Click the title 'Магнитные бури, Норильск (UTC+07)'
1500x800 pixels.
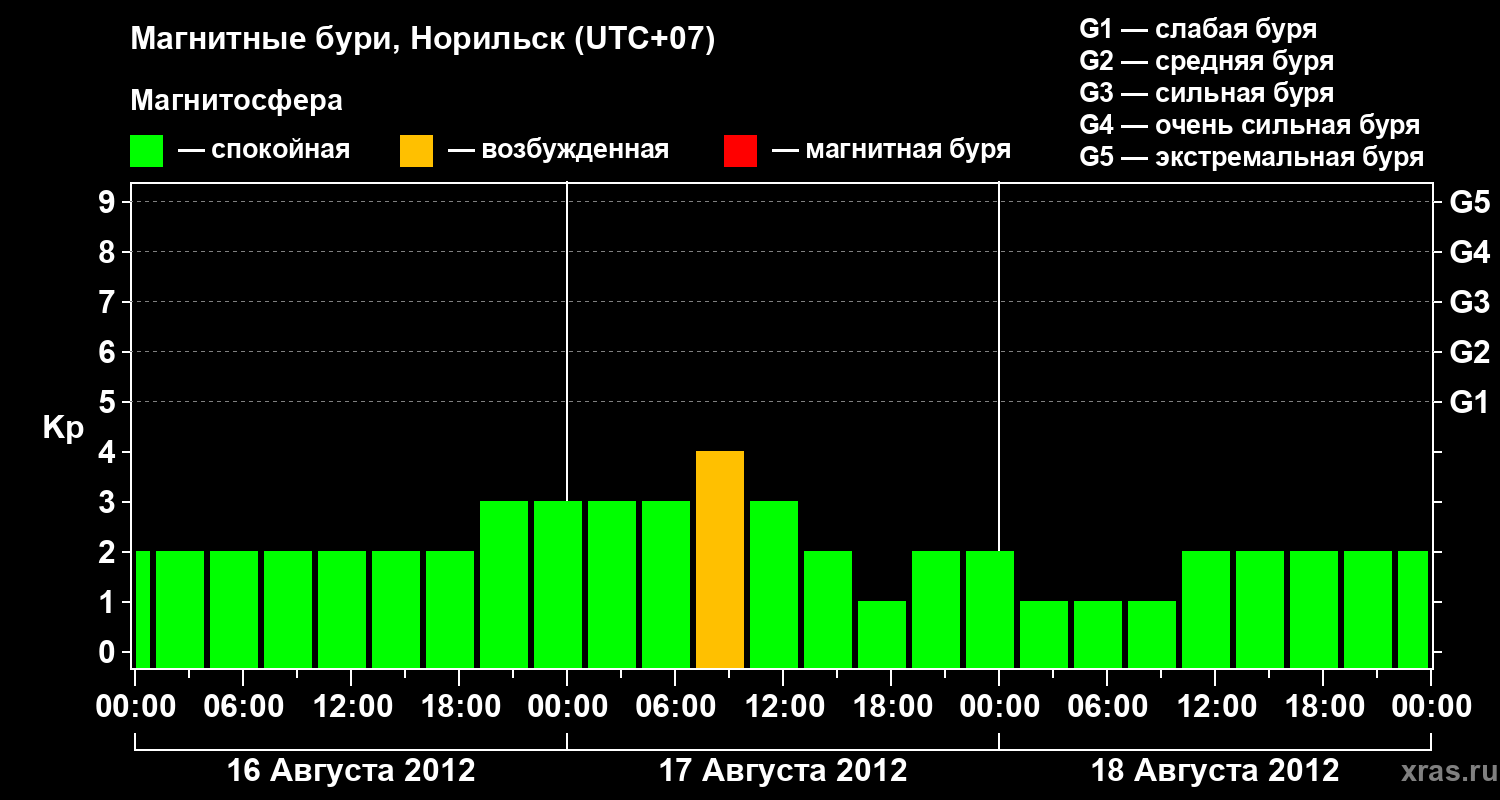coord(423,40)
